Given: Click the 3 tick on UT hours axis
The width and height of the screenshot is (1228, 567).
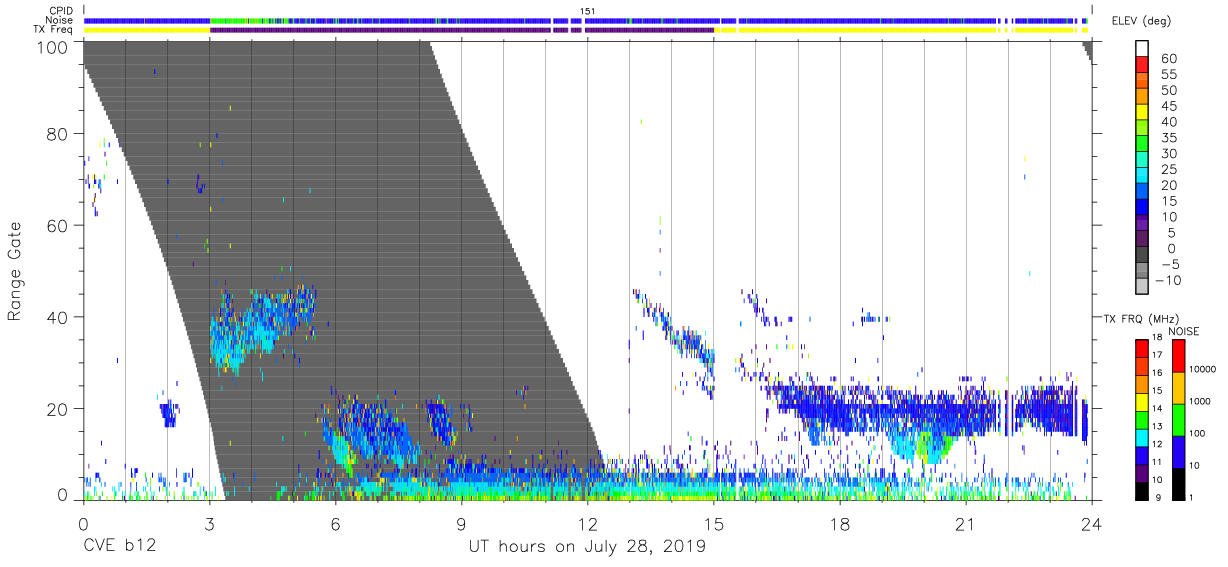Looking at the screenshot, I should tap(209, 523).
